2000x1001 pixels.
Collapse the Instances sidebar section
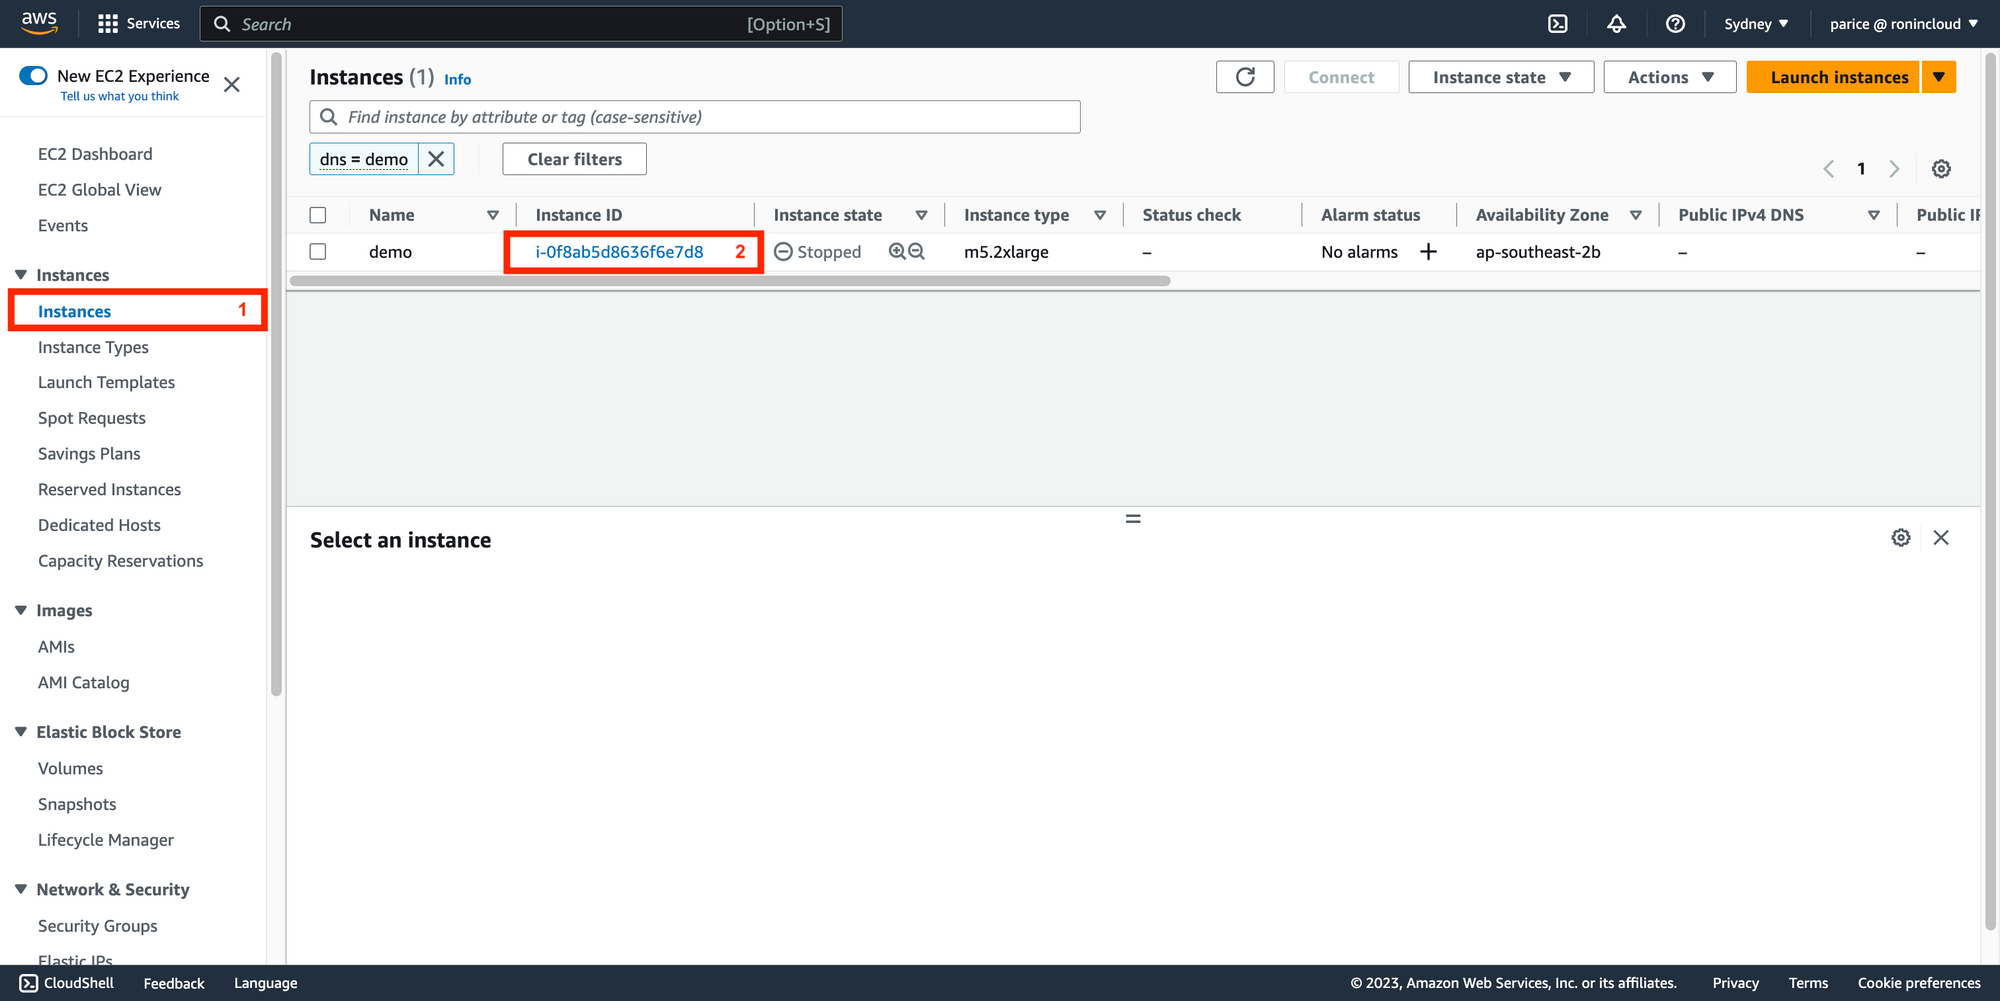pos(21,275)
